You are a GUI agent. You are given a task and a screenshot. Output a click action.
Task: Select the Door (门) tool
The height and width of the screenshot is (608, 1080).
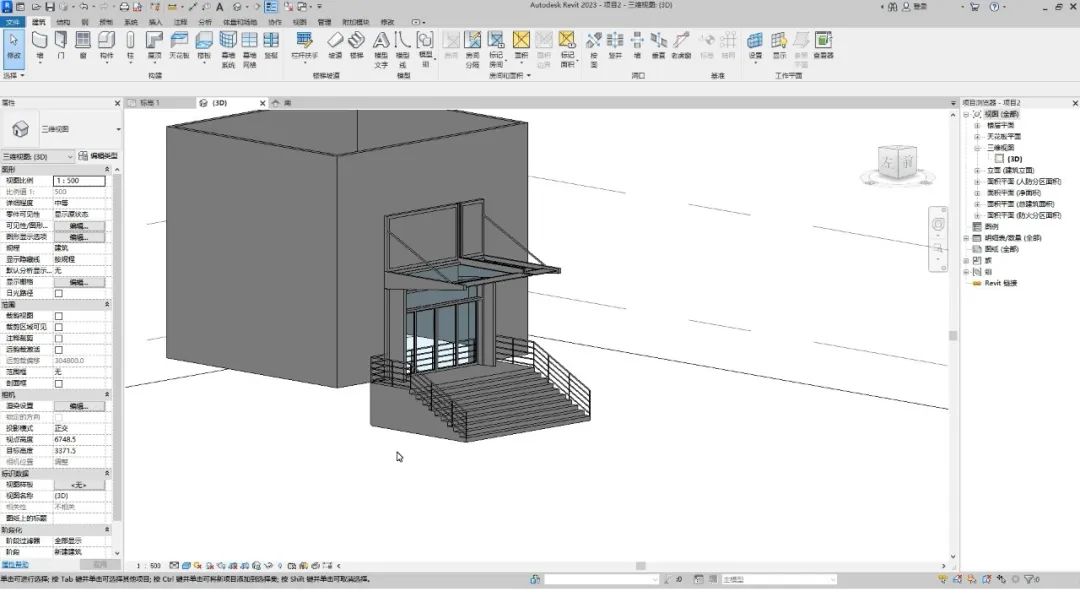61,45
